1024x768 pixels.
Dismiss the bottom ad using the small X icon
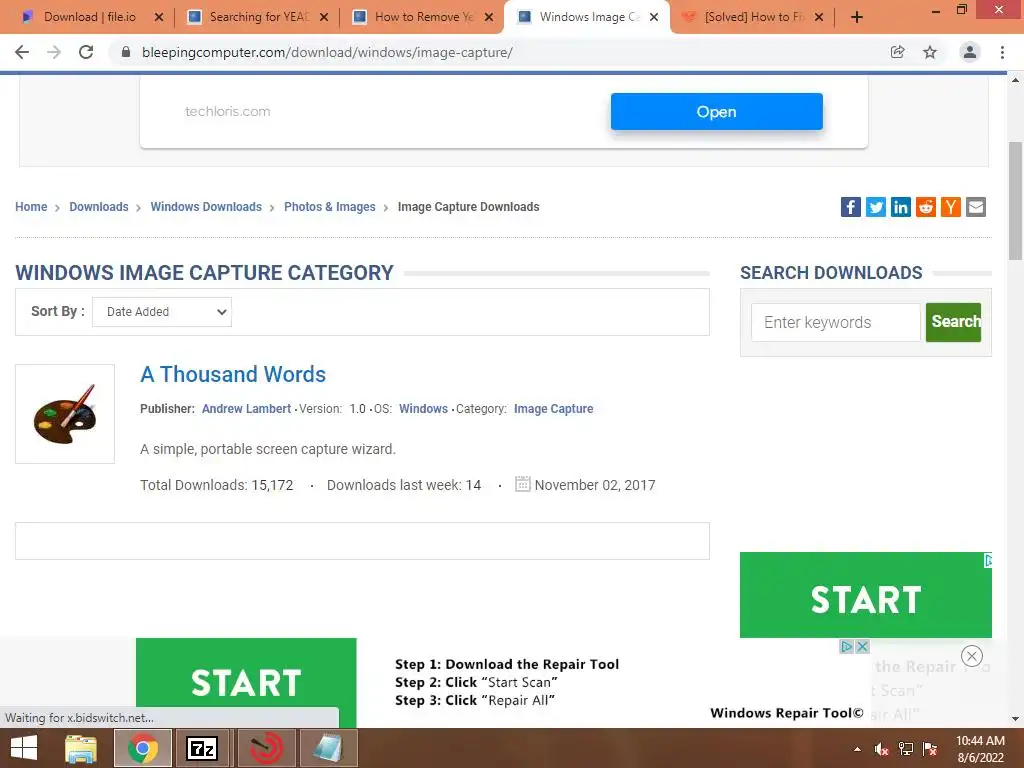pyautogui.click(x=862, y=647)
